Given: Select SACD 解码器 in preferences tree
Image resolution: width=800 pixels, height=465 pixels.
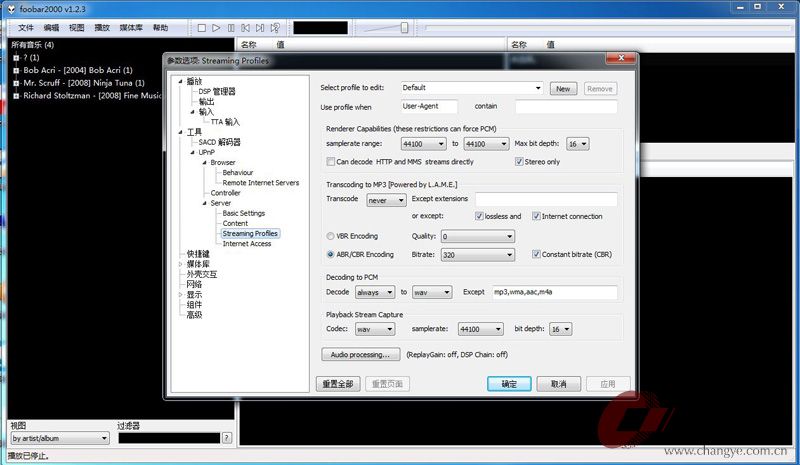Looking at the screenshot, I should click(219, 142).
